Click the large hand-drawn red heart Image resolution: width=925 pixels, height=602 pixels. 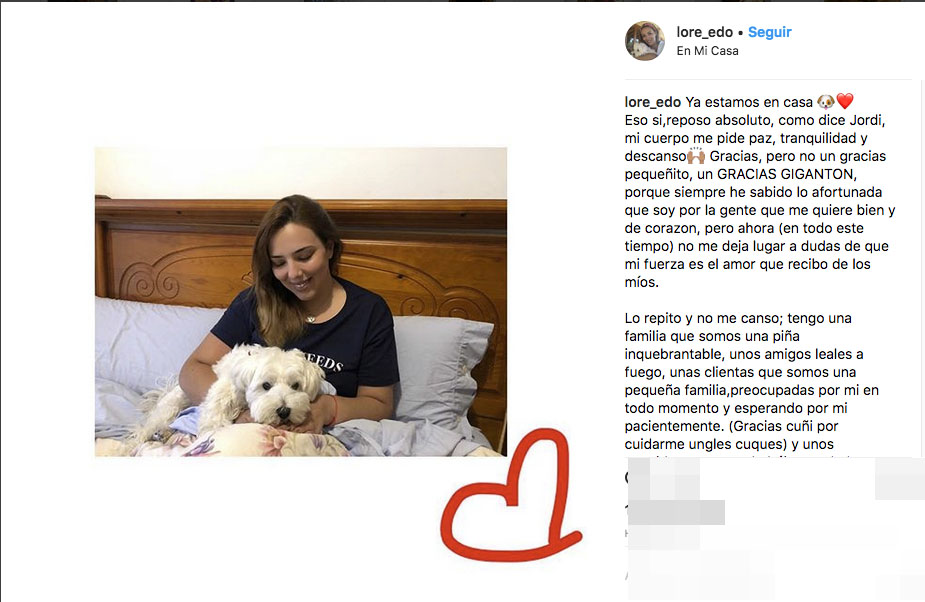511,495
